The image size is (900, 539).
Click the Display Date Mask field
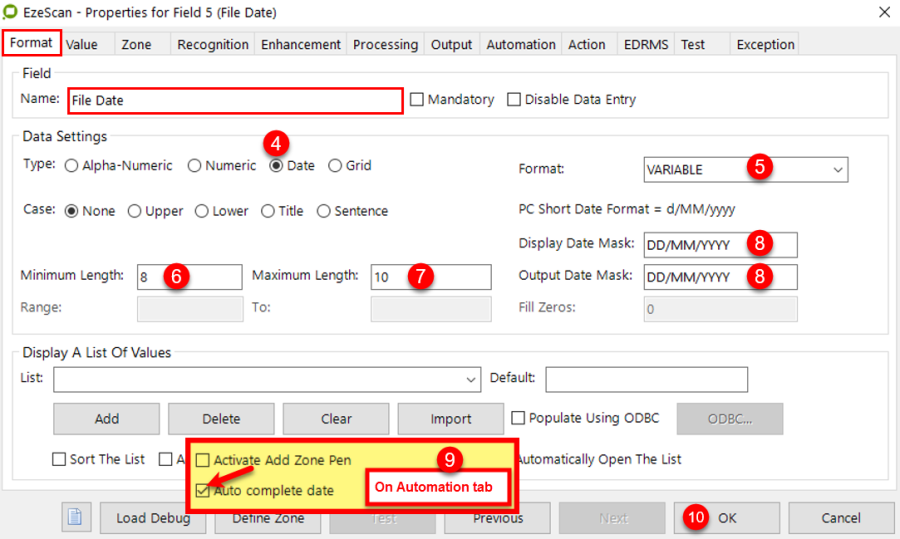pyautogui.click(x=720, y=245)
